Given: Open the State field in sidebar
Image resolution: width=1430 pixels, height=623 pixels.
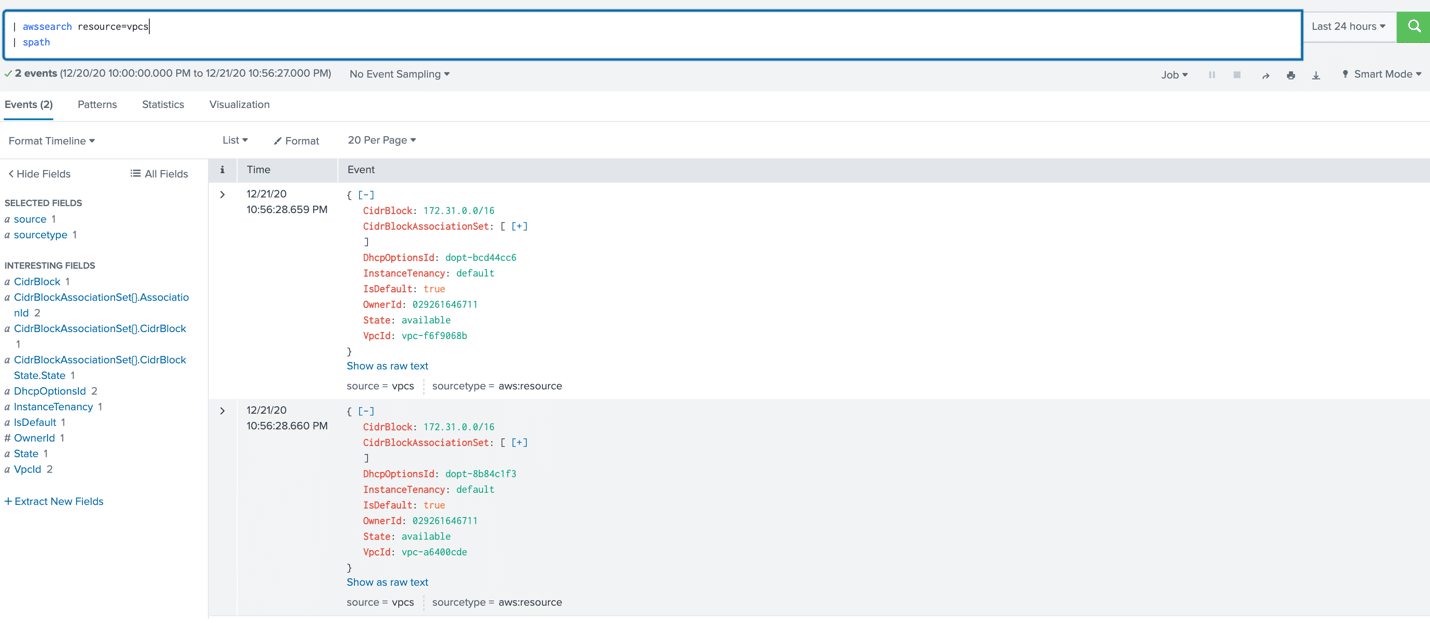Looking at the screenshot, I should 26,454.
